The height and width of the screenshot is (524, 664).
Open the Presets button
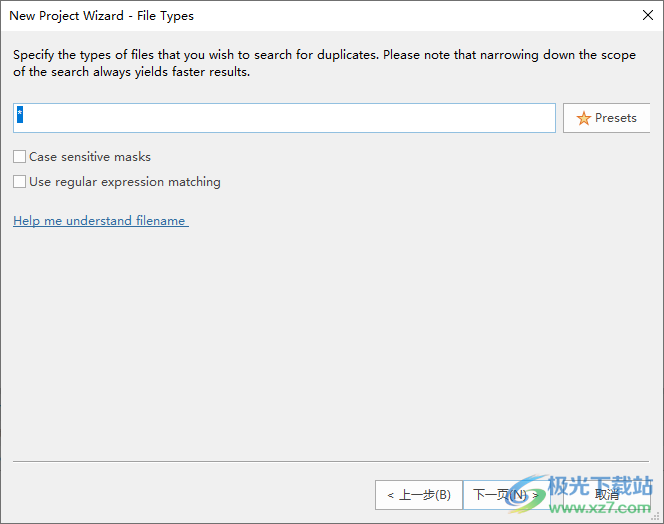tap(606, 118)
